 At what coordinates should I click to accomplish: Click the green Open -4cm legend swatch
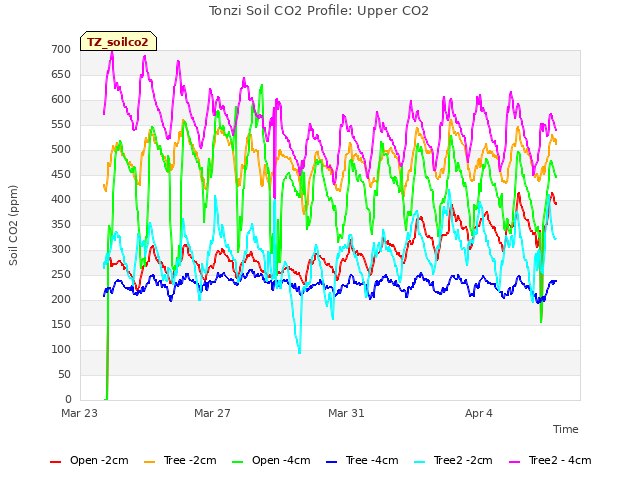[x=237, y=462]
